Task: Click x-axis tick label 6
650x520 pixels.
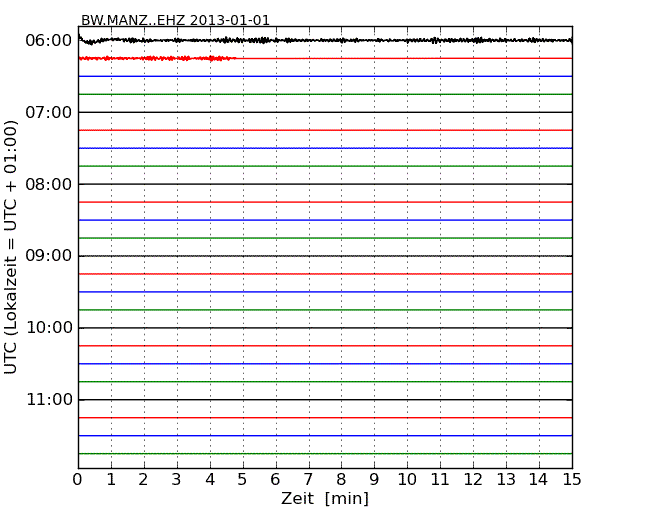Action: [275, 480]
